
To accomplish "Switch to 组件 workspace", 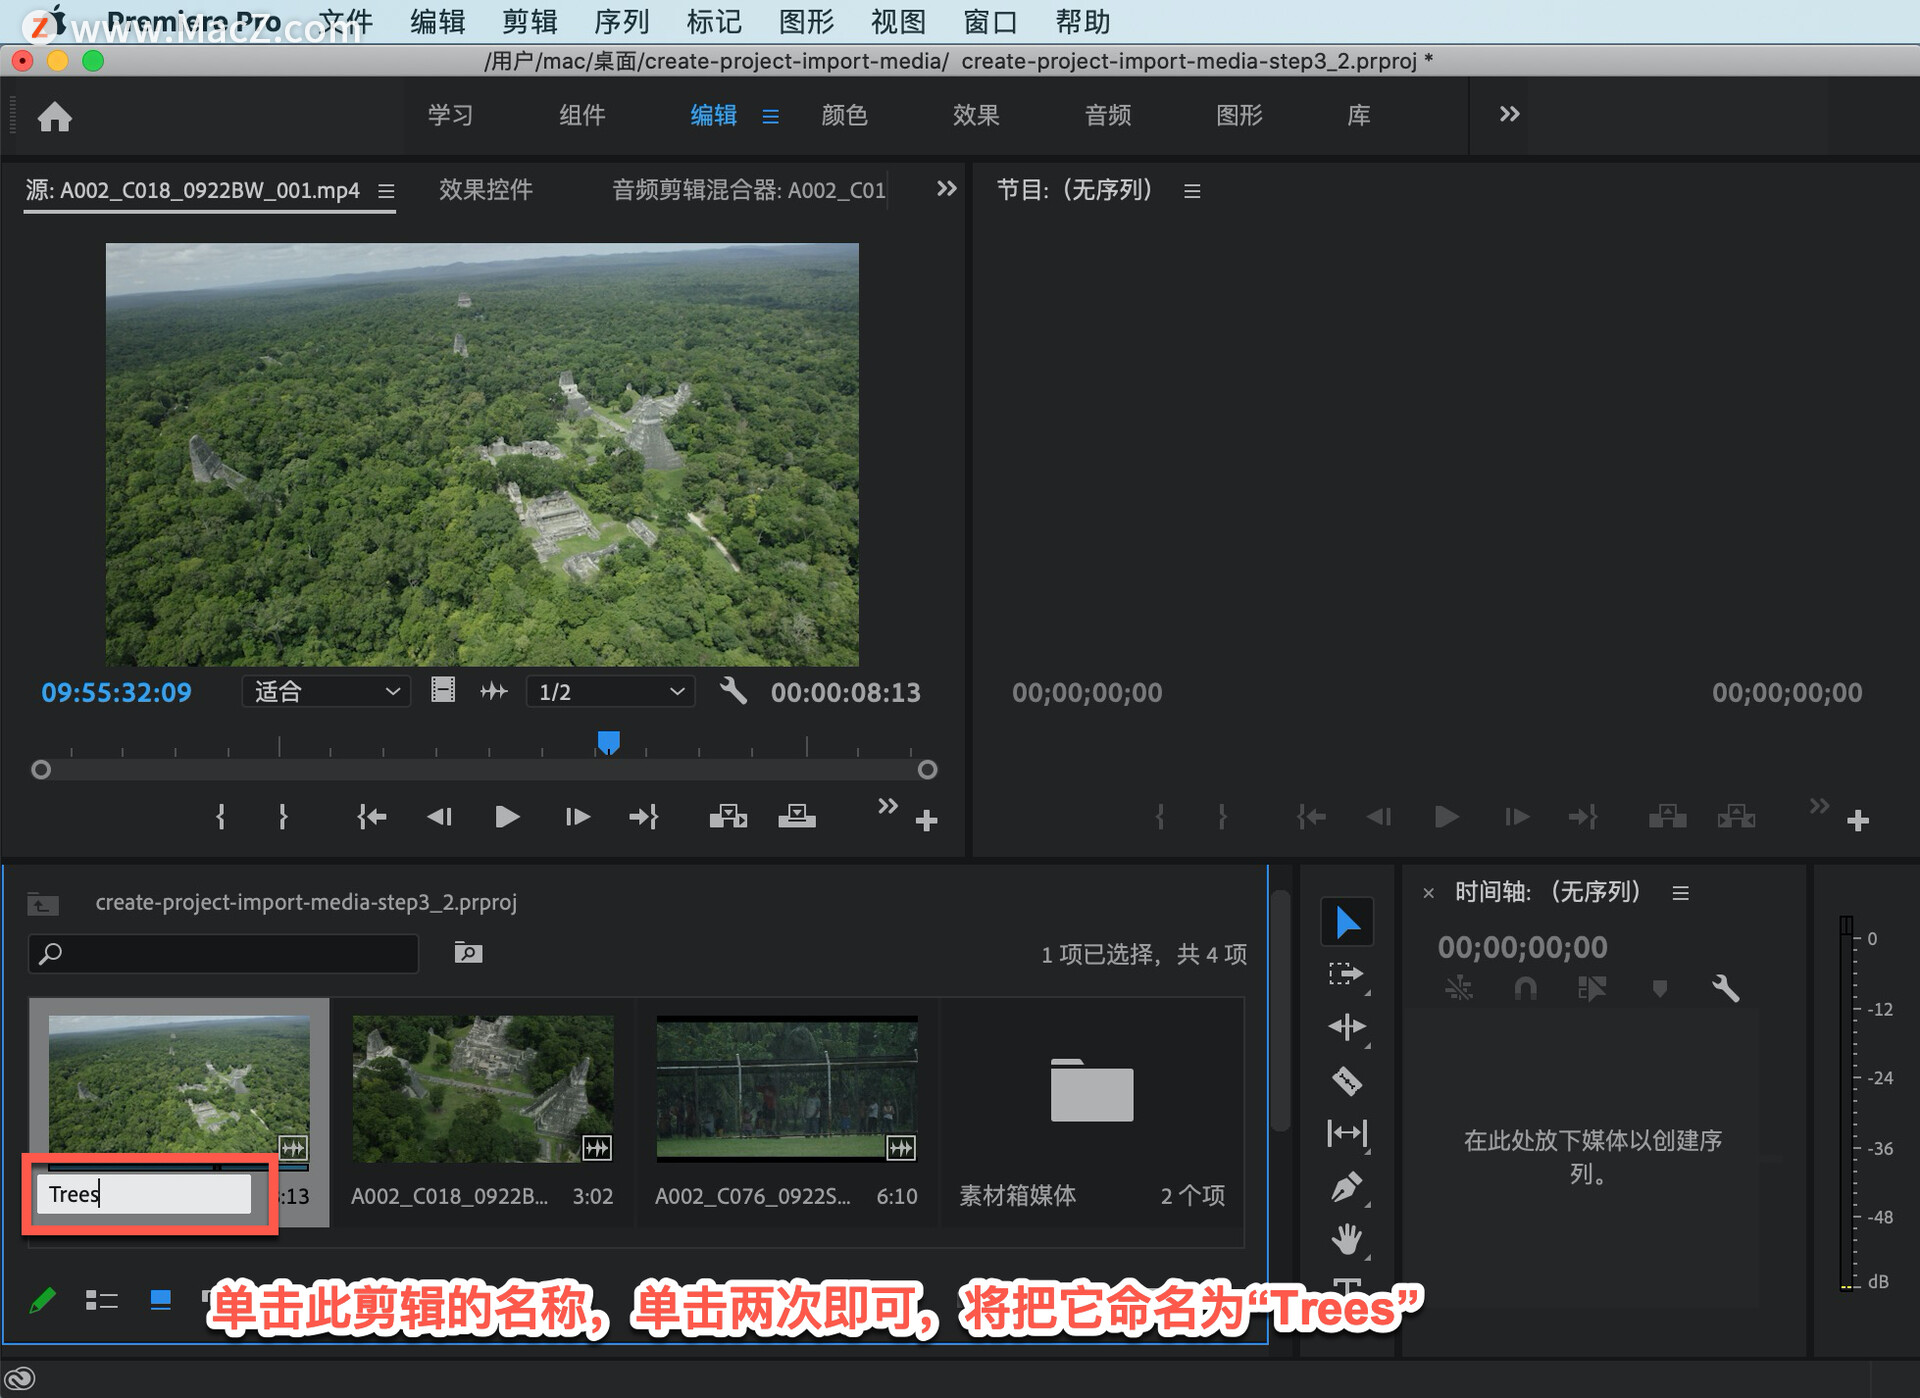I will [582, 115].
